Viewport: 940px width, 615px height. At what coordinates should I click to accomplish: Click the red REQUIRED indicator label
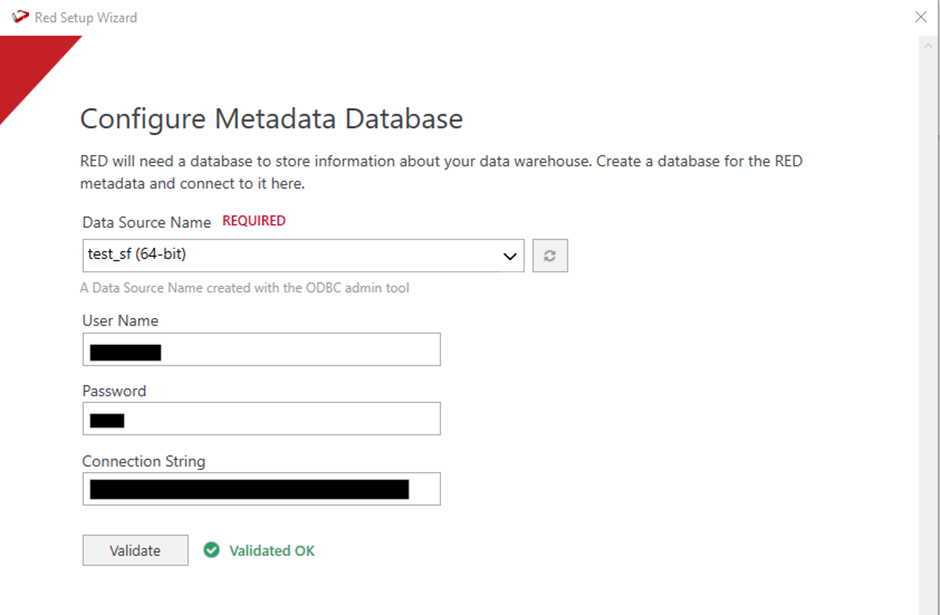point(253,221)
